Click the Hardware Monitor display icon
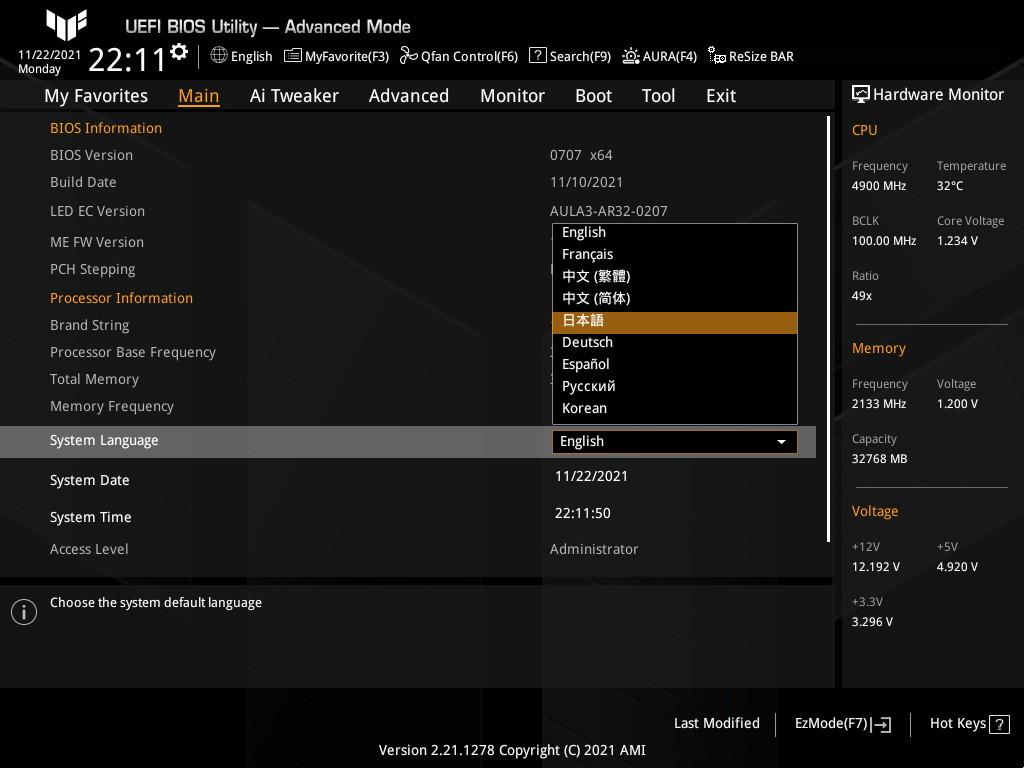This screenshot has width=1024, height=768. tap(861, 95)
